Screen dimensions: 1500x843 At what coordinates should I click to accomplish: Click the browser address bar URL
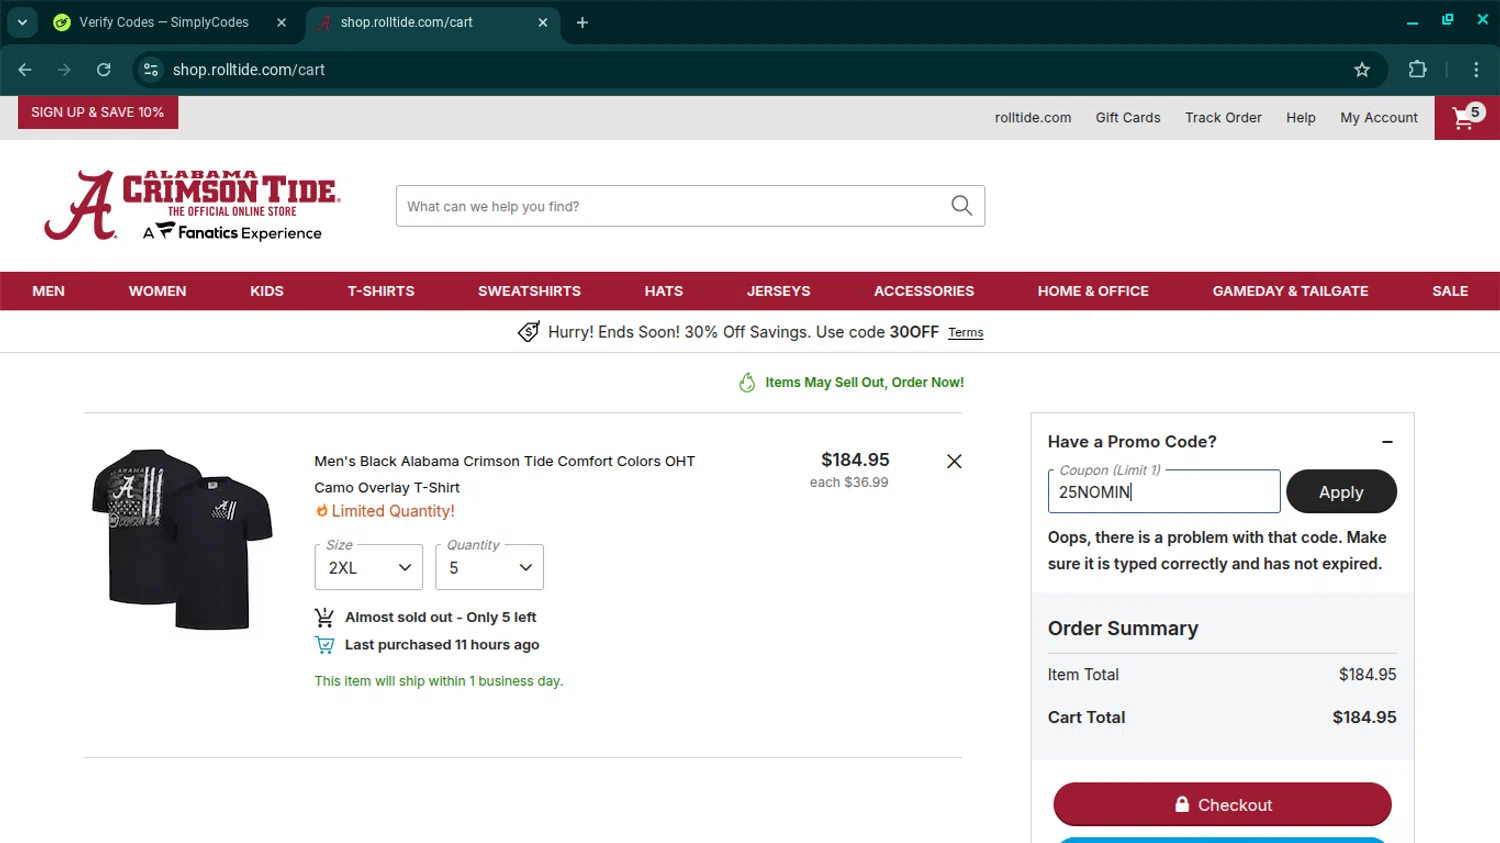249,69
